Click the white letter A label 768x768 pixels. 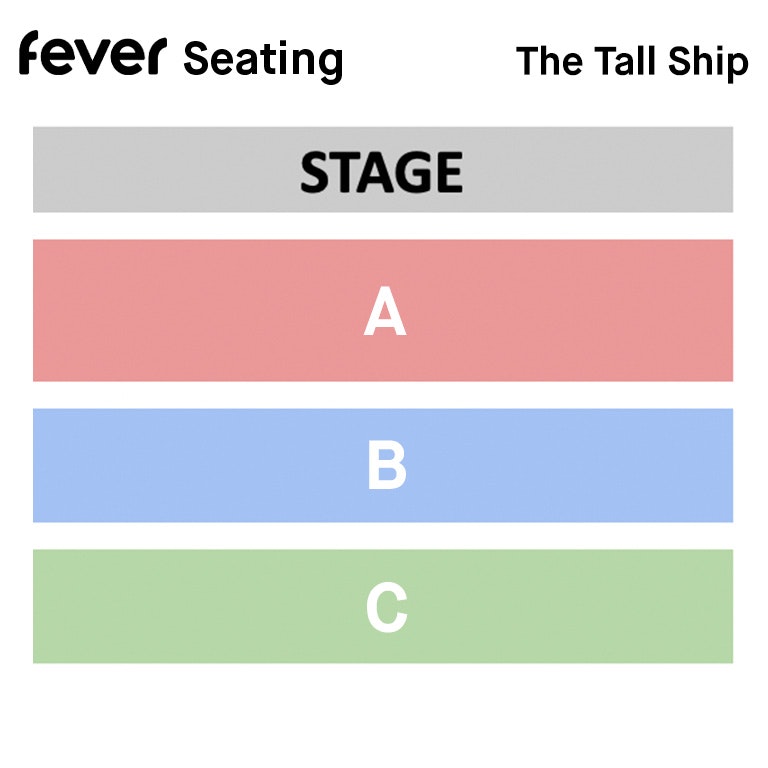(x=385, y=311)
